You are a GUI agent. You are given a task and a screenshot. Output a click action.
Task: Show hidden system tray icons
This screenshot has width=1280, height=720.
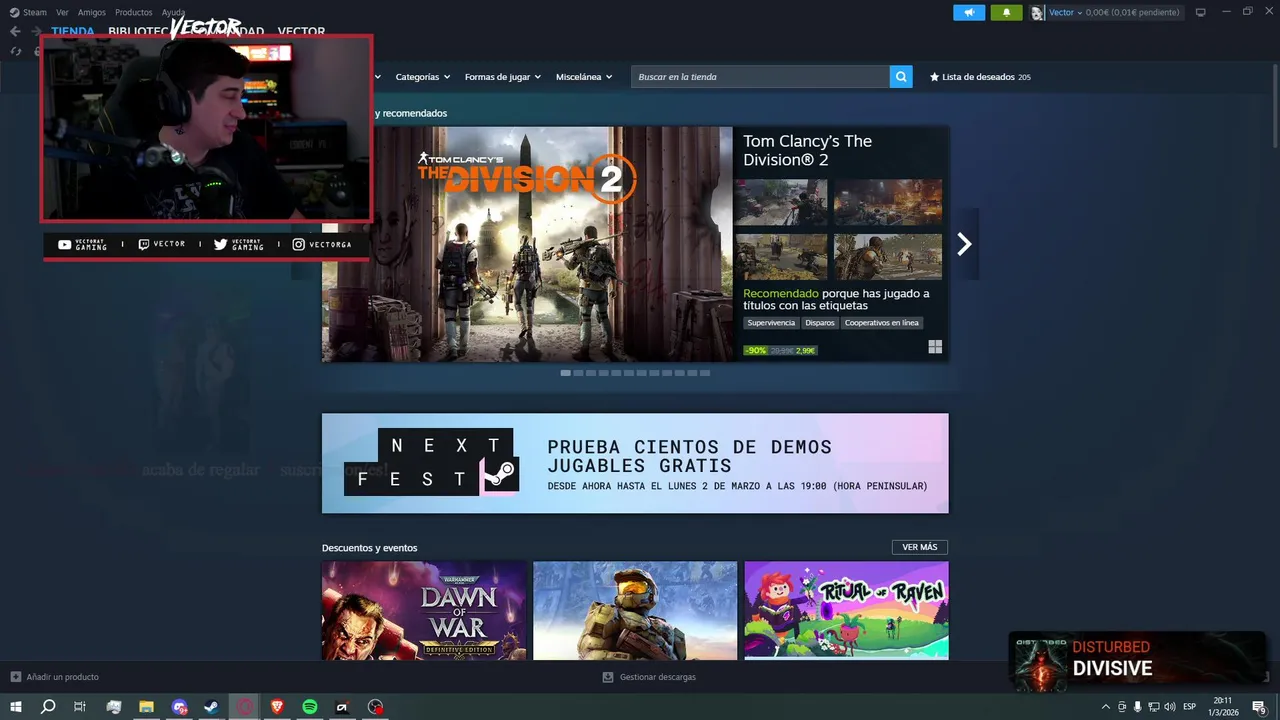[x=1105, y=707]
